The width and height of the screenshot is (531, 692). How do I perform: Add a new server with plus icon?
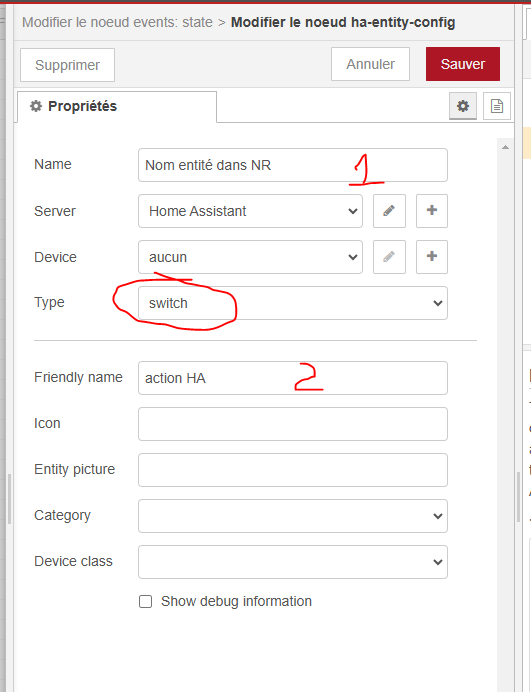click(432, 211)
